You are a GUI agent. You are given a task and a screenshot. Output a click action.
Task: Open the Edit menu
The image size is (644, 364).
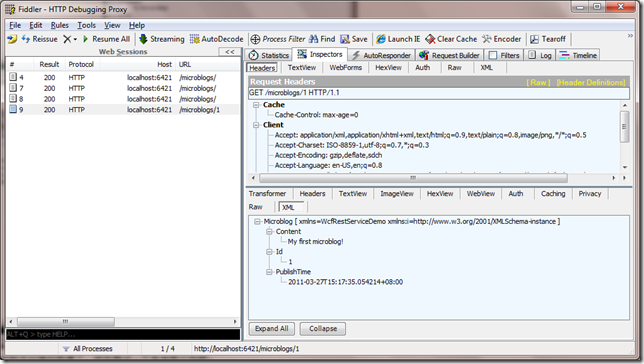click(36, 25)
